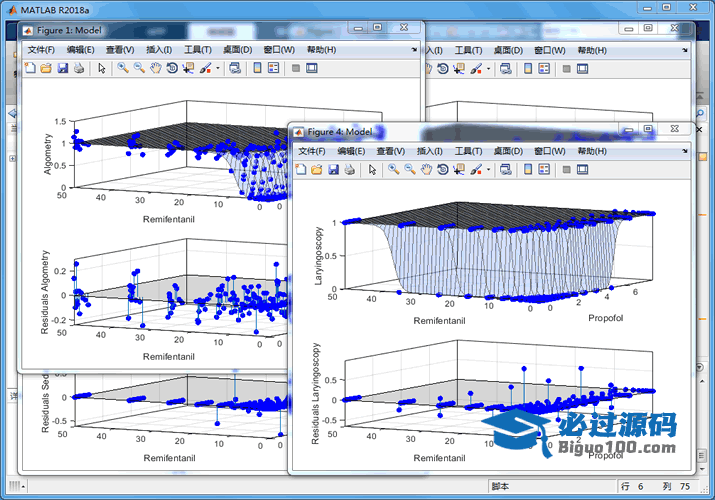715x500 pixels.
Task: Click Link Plot icon in background figure toolbar
Action: 506,69
